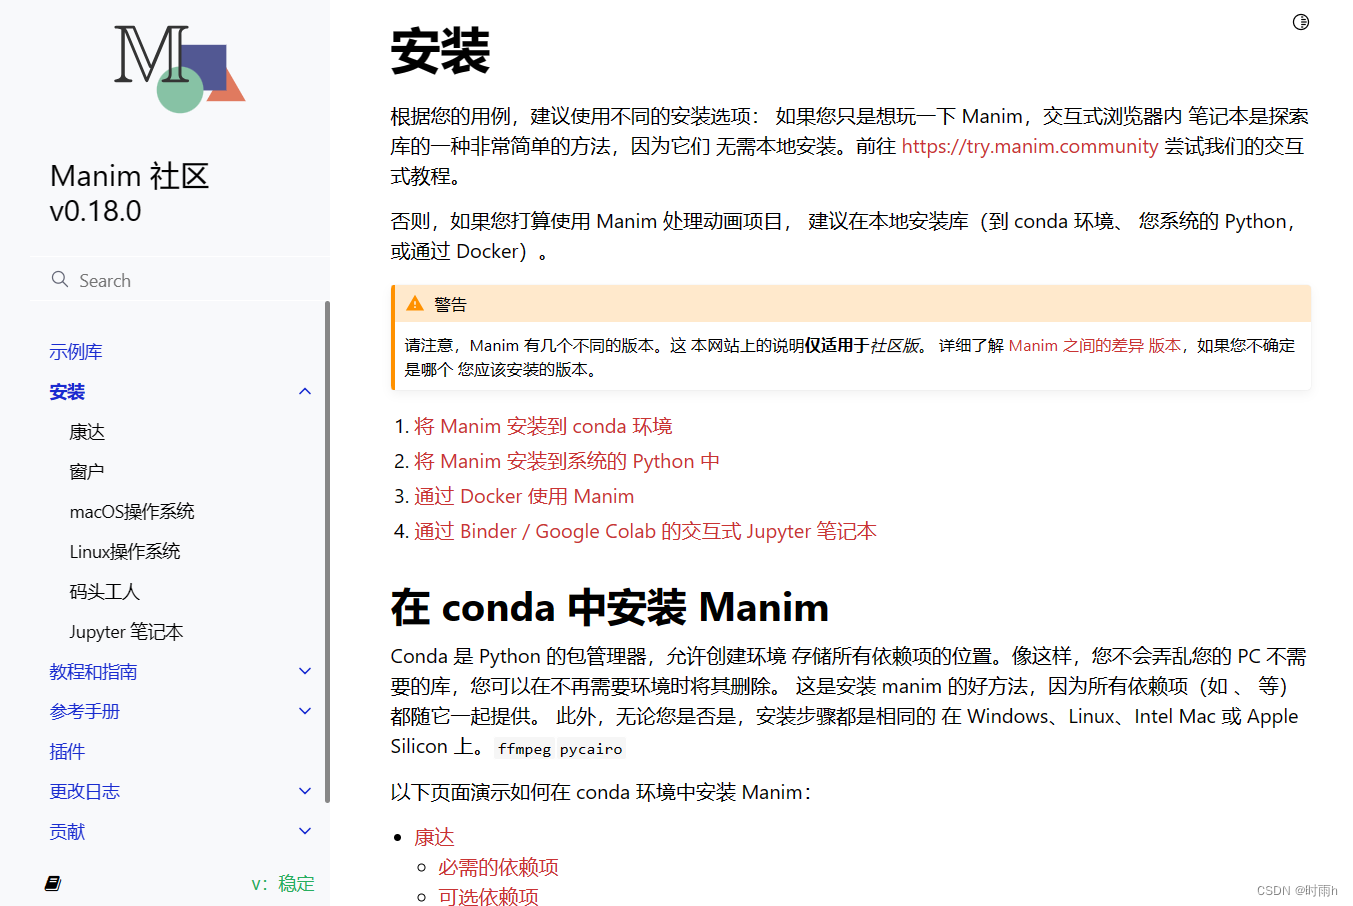Click the Manim Community logo
This screenshot has width=1353, height=906.
pyautogui.click(x=178, y=68)
